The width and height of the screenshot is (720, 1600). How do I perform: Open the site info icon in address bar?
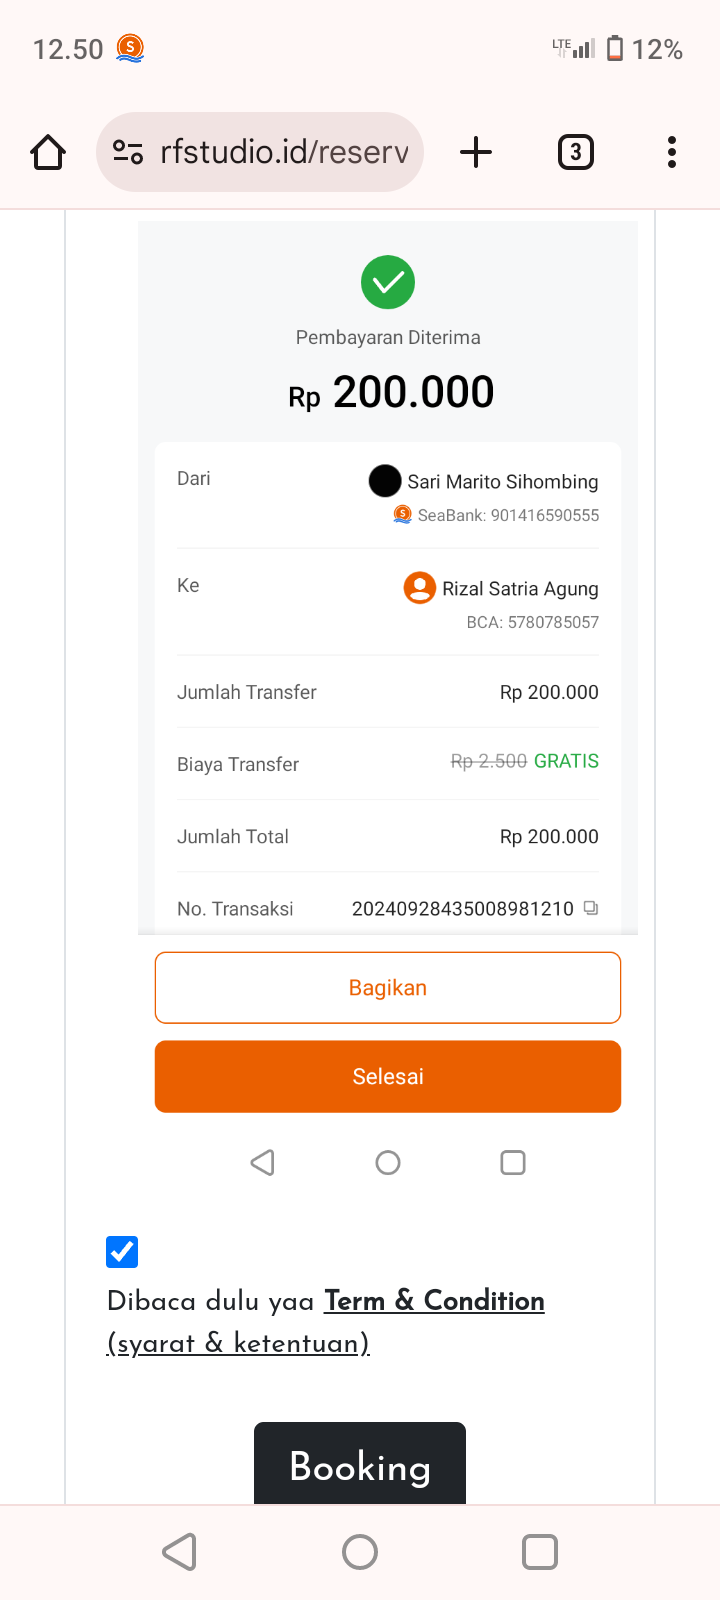(x=128, y=152)
